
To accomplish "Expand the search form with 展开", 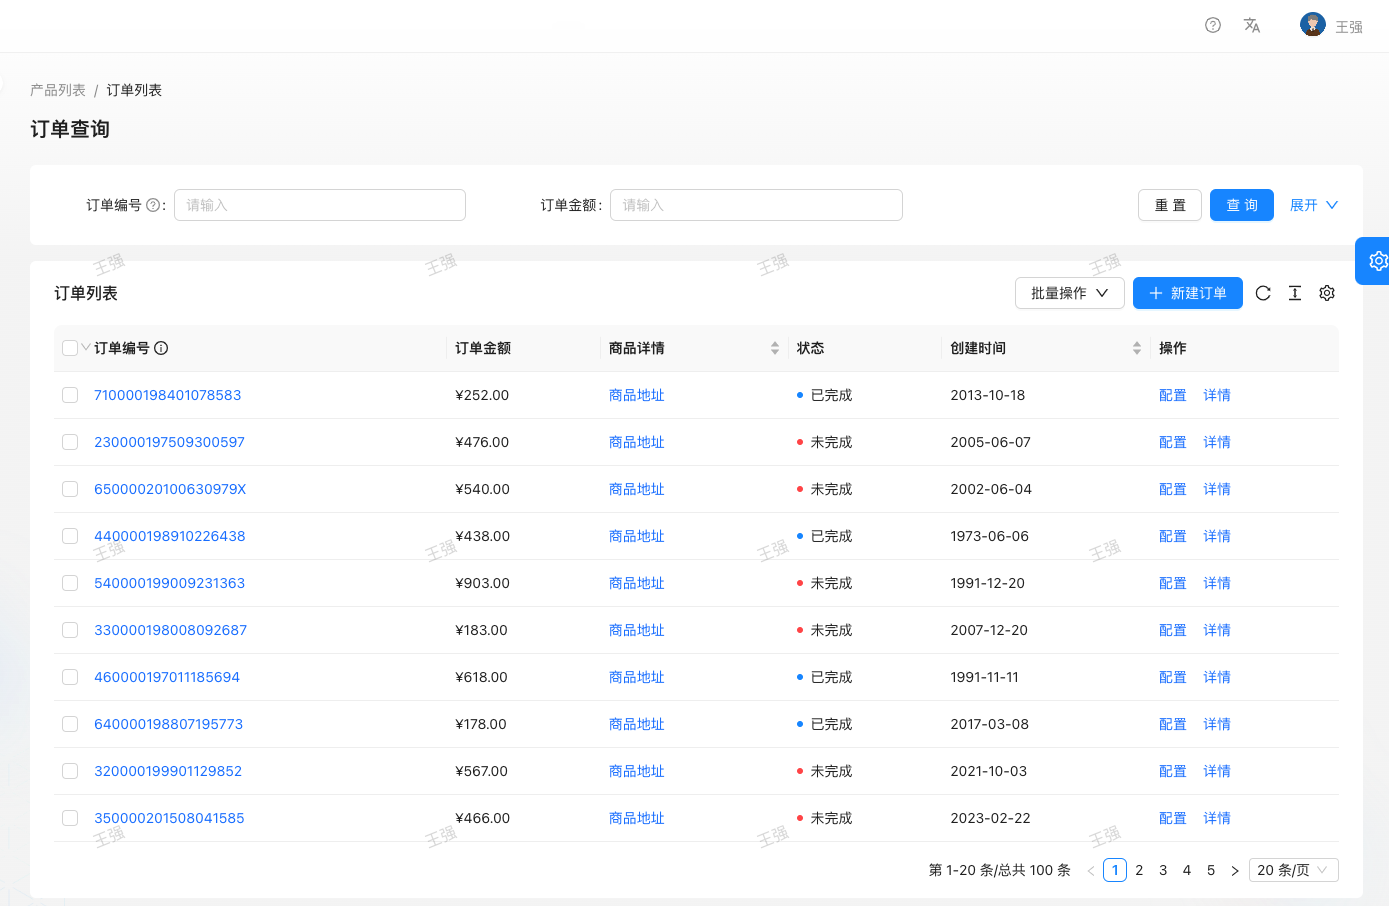I will click(x=1313, y=205).
